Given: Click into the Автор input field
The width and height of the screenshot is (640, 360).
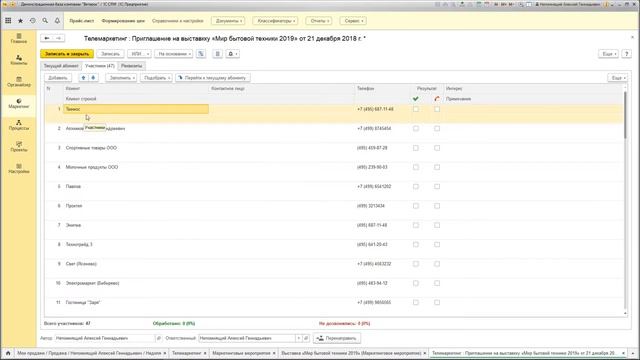Looking at the screenshot, I should click(105, 338).
